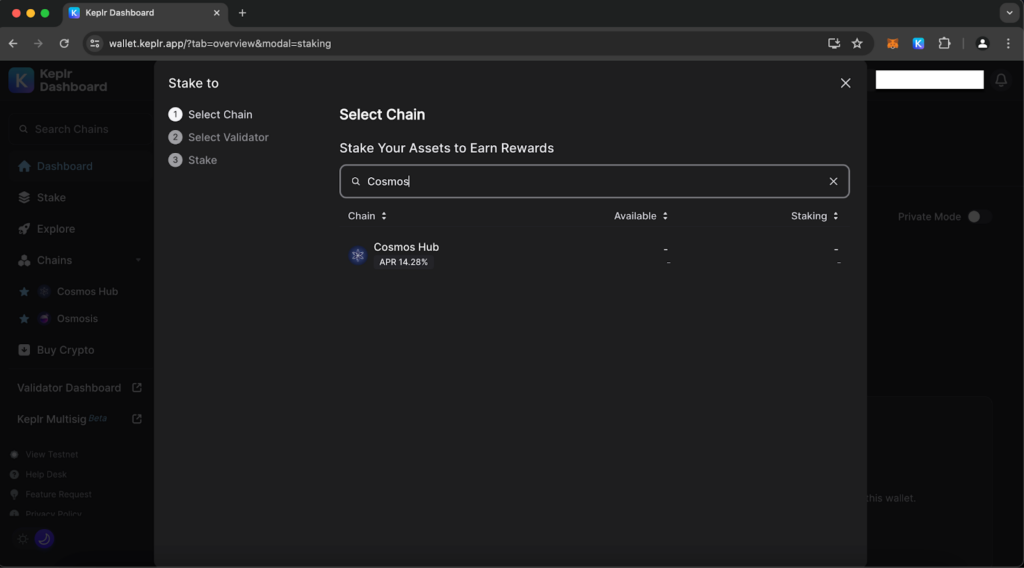Bookmark this page with star icon
The height and width of the screenshot is (568, 1024).
click(x=857, y=44)
